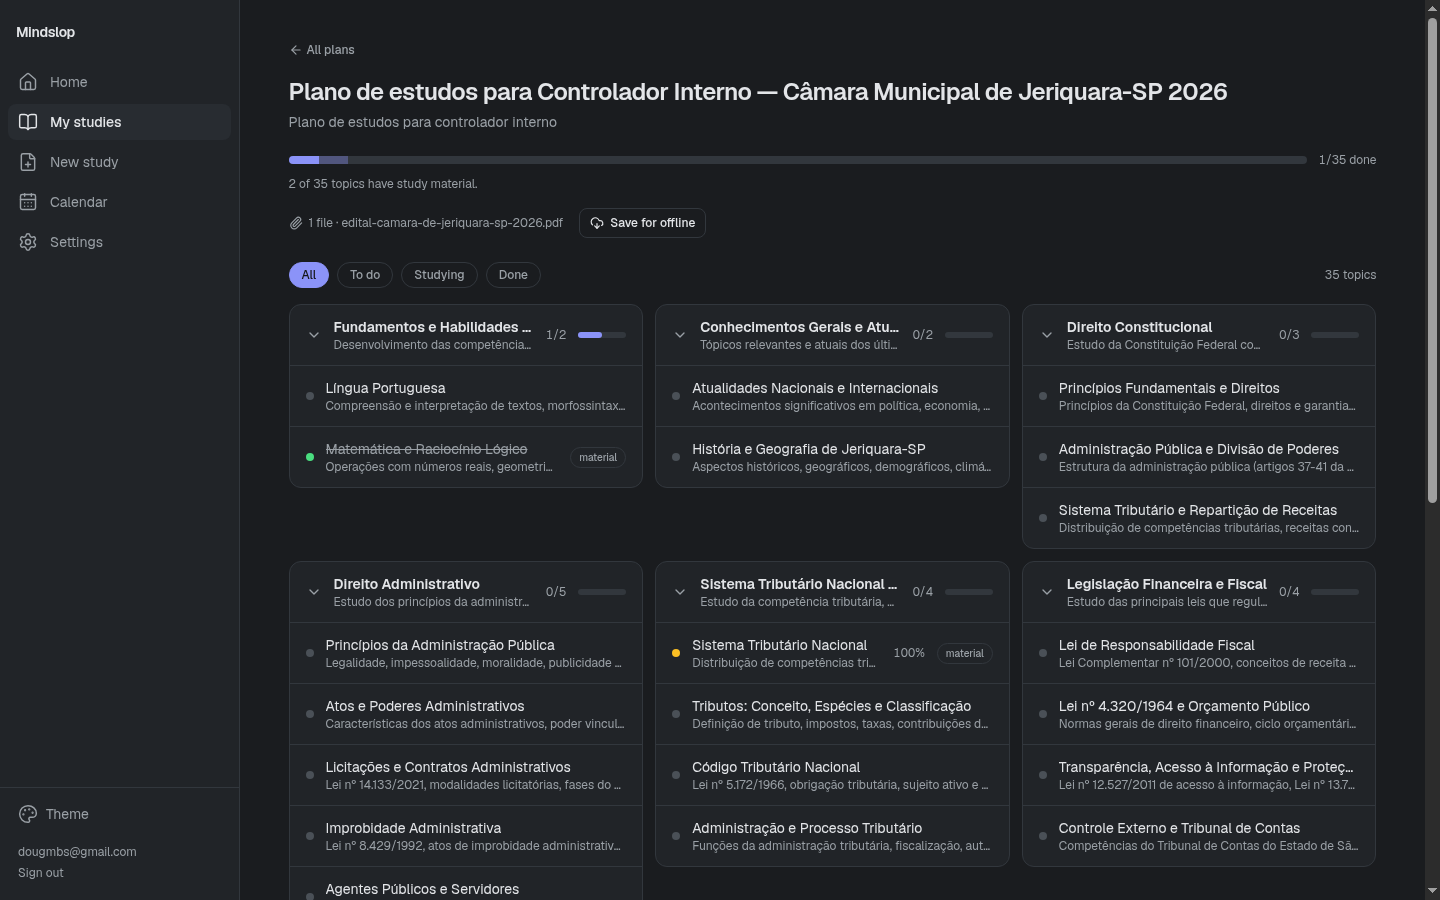Open topic Controle Externo e Tribunal de Contas
This screenshot has height=900, width=1440.
(x=1199, y=836)
